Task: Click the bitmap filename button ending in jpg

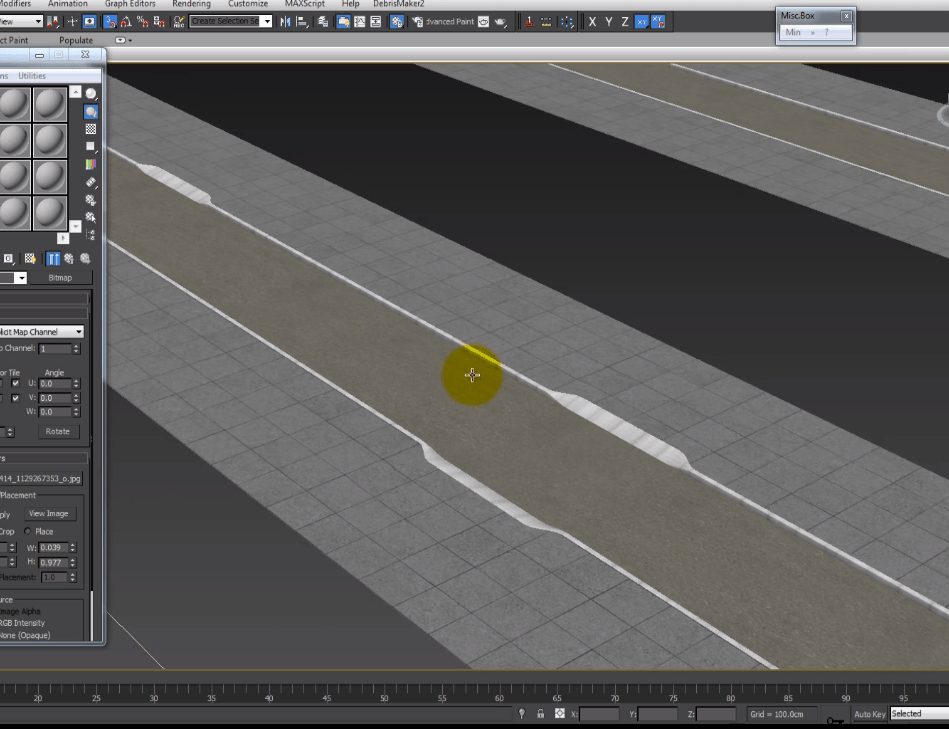Action: pos(41,479)
